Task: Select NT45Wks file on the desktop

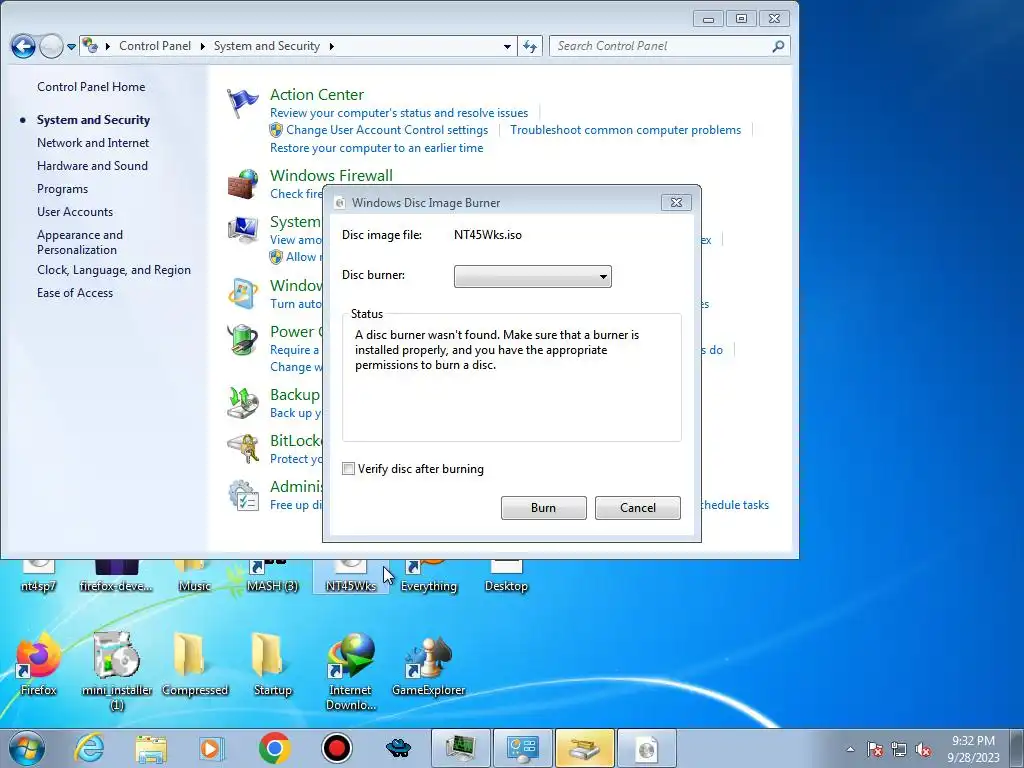Action: (351, 579)
